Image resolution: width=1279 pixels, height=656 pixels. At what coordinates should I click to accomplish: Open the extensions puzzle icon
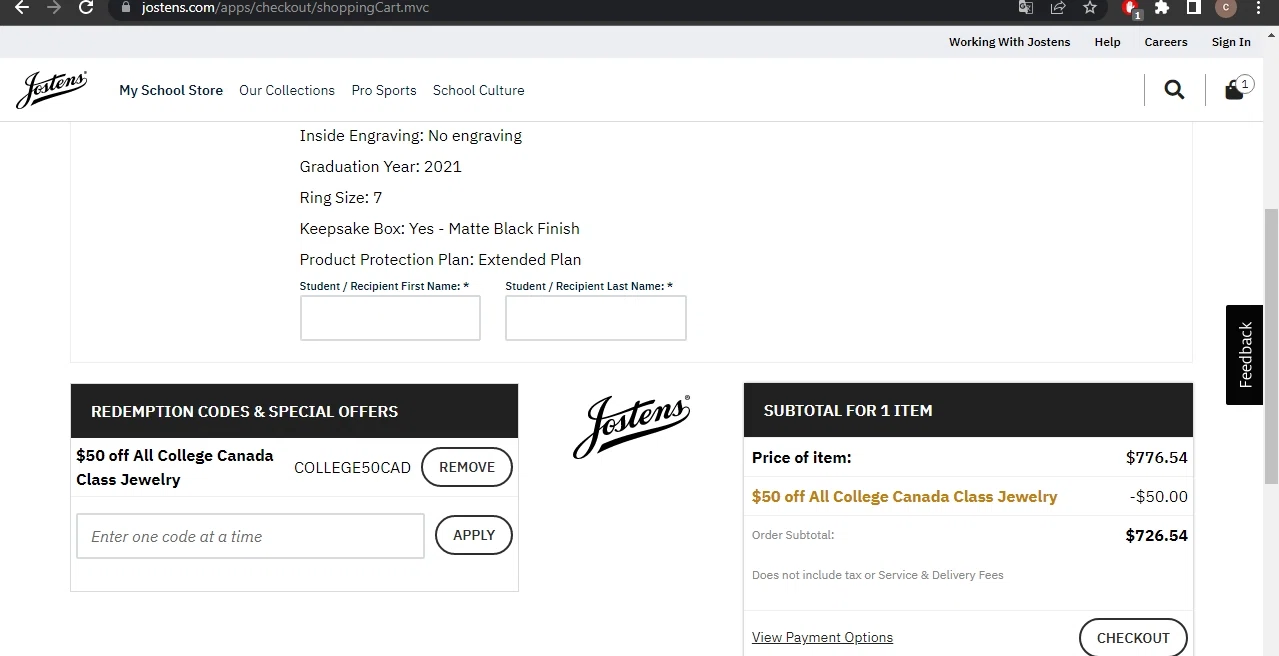1162,7
